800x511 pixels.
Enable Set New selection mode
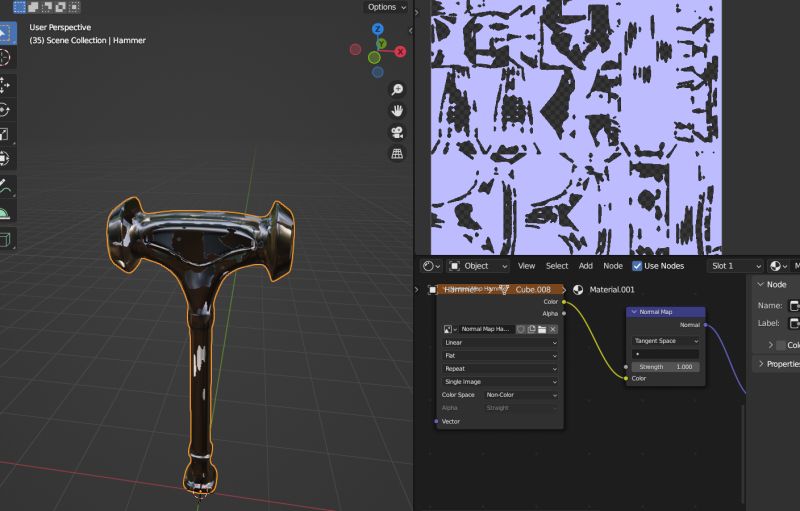(x=19, y=7)
